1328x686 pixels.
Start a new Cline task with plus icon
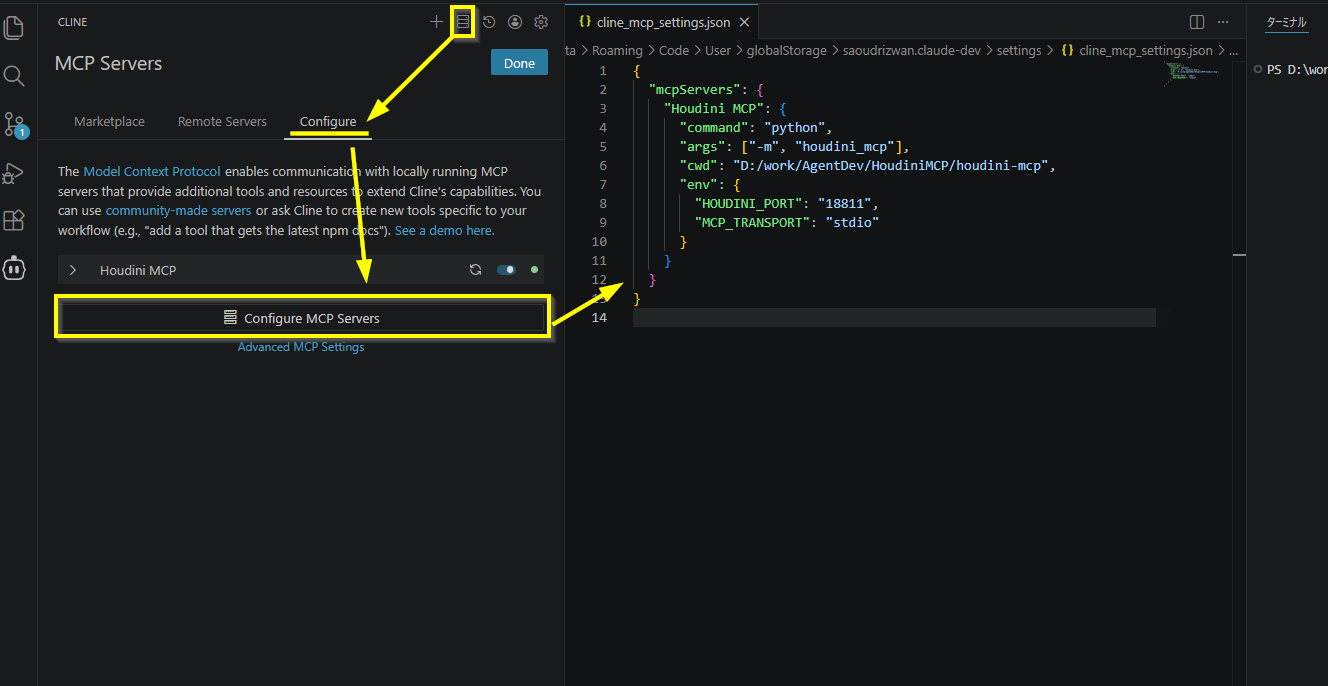click(x=436, y=21)
